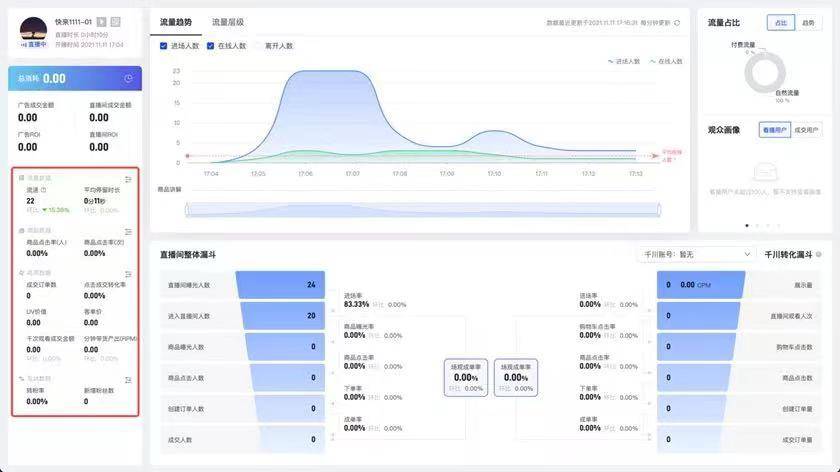The height and width of the screenshot is (472, 840).
Task: Click the data refresh icon above the chart
Action: [x=677, y=22]
